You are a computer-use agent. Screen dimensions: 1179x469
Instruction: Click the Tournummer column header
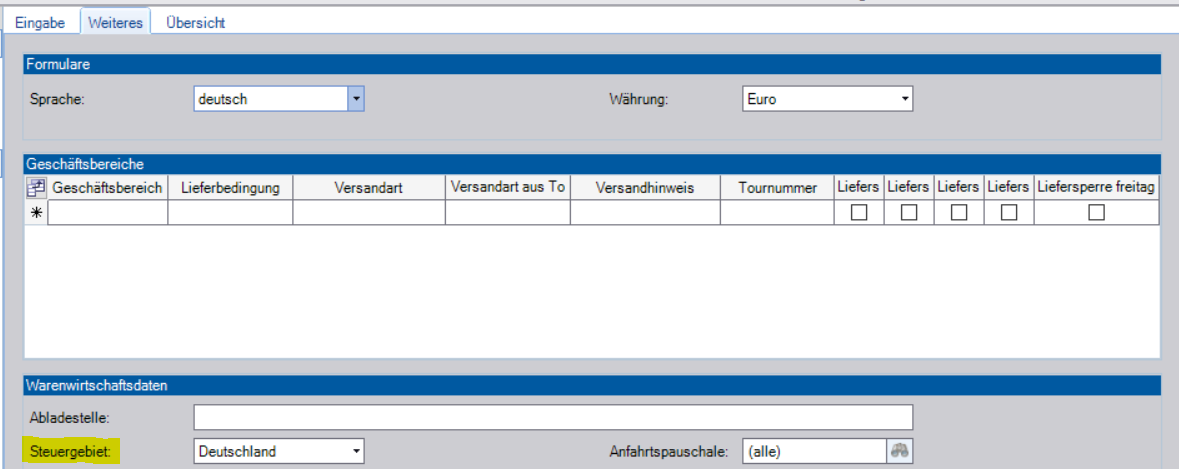click(777, 188)
